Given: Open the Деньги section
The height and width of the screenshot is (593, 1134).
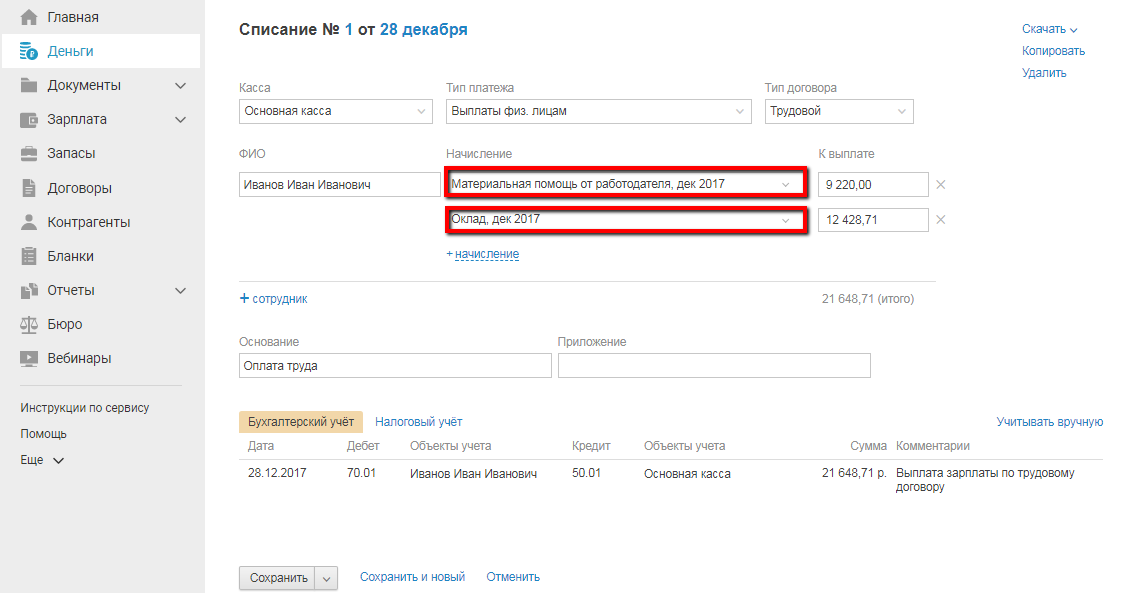Looking at the screenshot, I should pos(71,51).
